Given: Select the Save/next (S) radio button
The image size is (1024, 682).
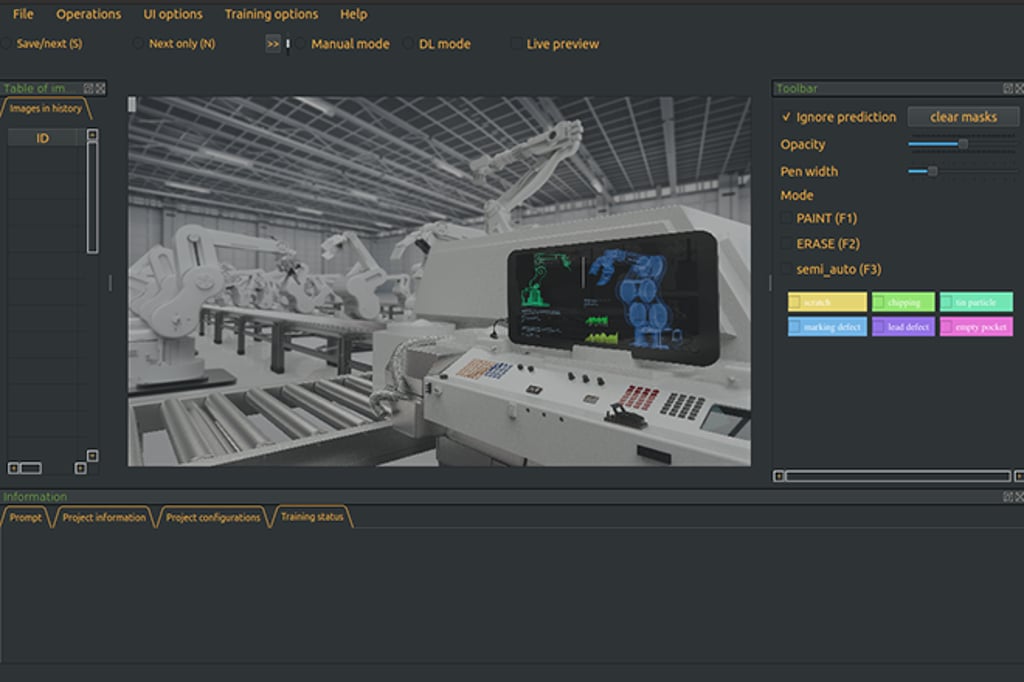Looking at the screenshot, I should click(x=10, y=43).
